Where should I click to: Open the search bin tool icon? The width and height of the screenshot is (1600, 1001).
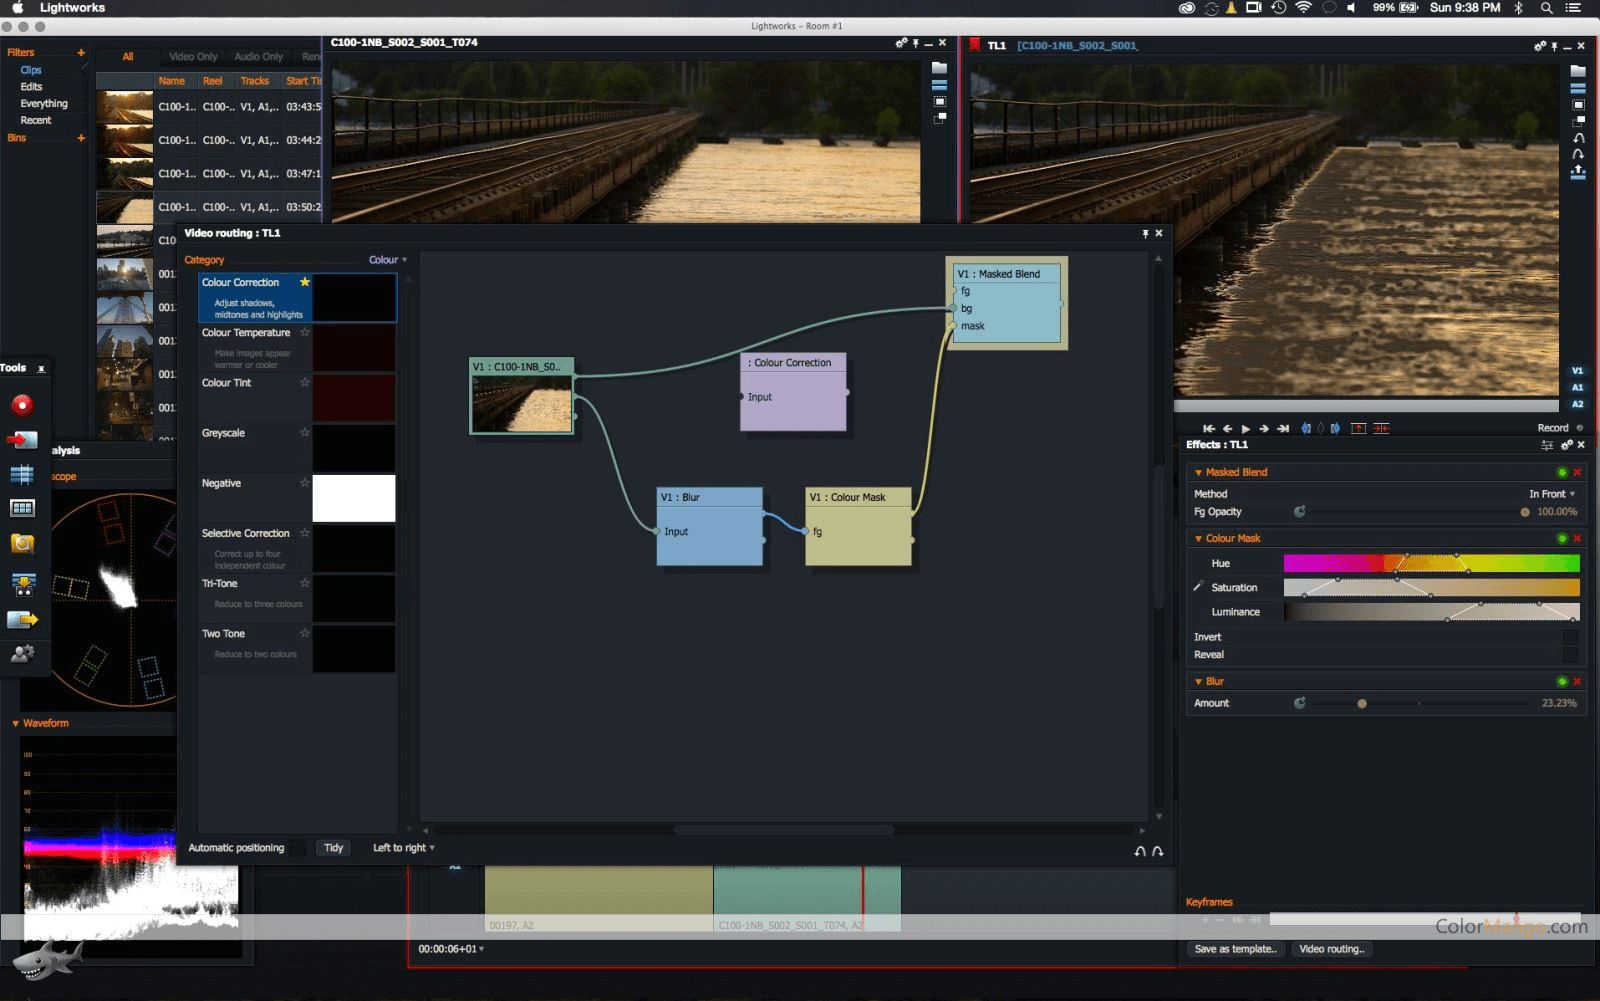[x=22, y=543]
